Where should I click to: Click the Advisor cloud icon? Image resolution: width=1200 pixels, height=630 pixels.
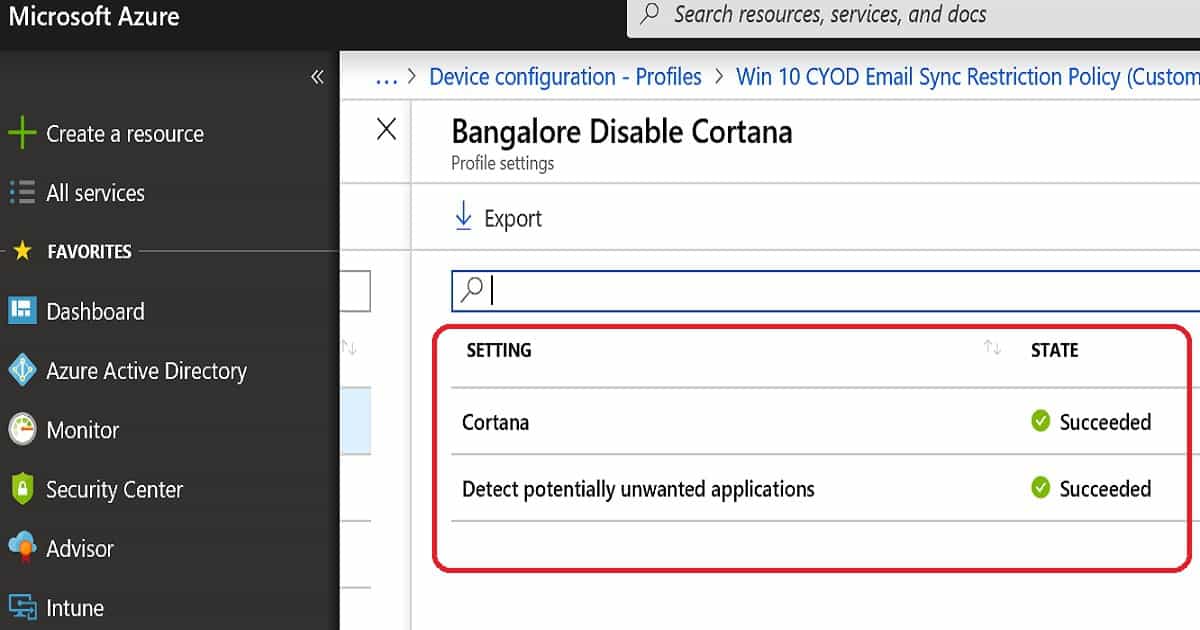coord(21,548)
